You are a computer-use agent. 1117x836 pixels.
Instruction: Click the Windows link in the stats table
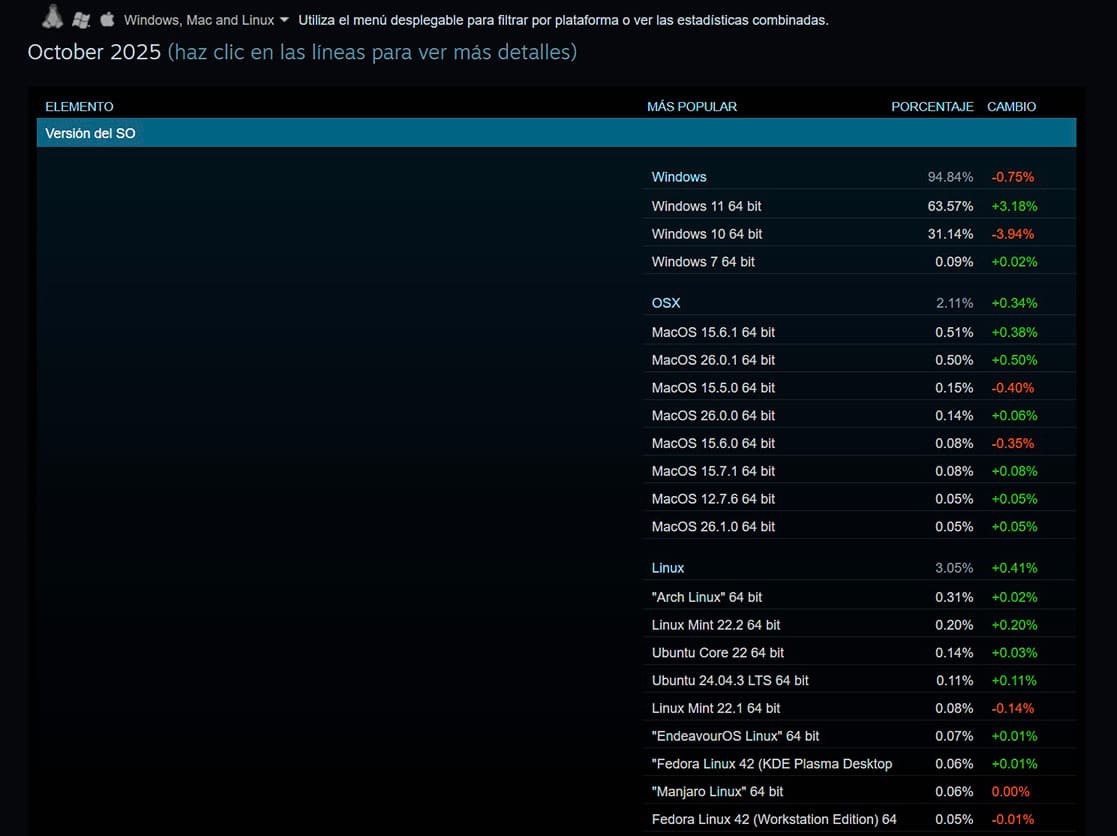pyautogui.click(x=678, y=177)
